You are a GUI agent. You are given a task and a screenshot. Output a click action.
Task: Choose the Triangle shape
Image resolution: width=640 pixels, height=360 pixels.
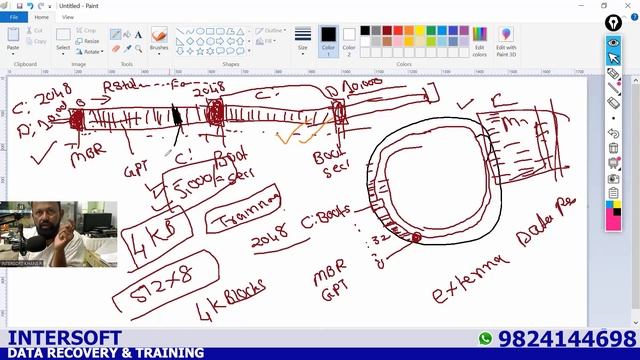240,31
